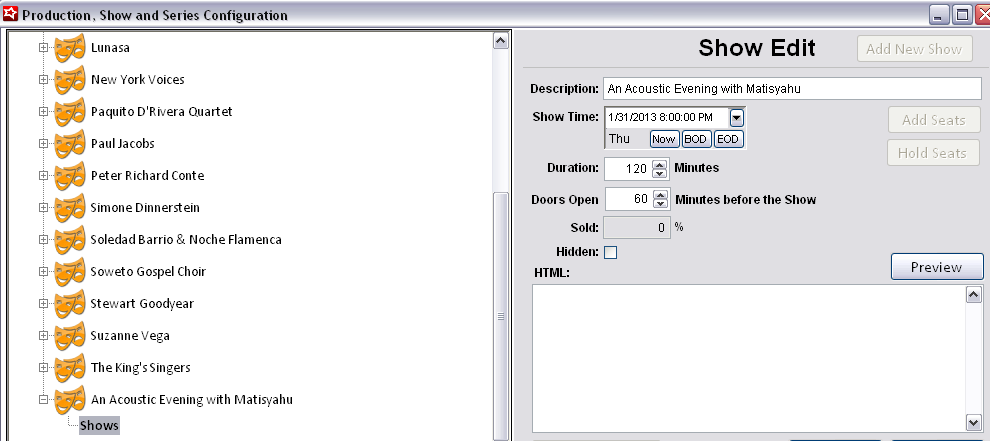Click the mask icon next to Lunasa
This screenshot has width=990, height=441.
[x=69, y=48]
